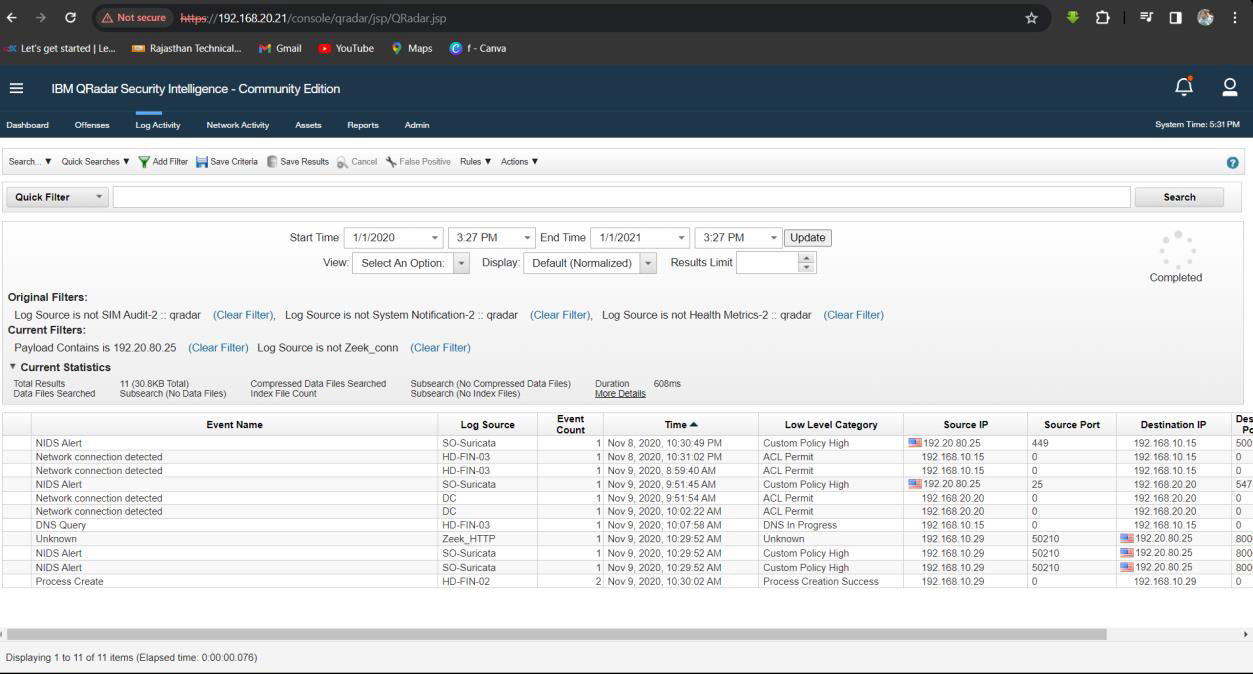Viewport: 1253px width, 674px height.
Task: Click the Save Criteria disk icon
Action: [202, 162]
